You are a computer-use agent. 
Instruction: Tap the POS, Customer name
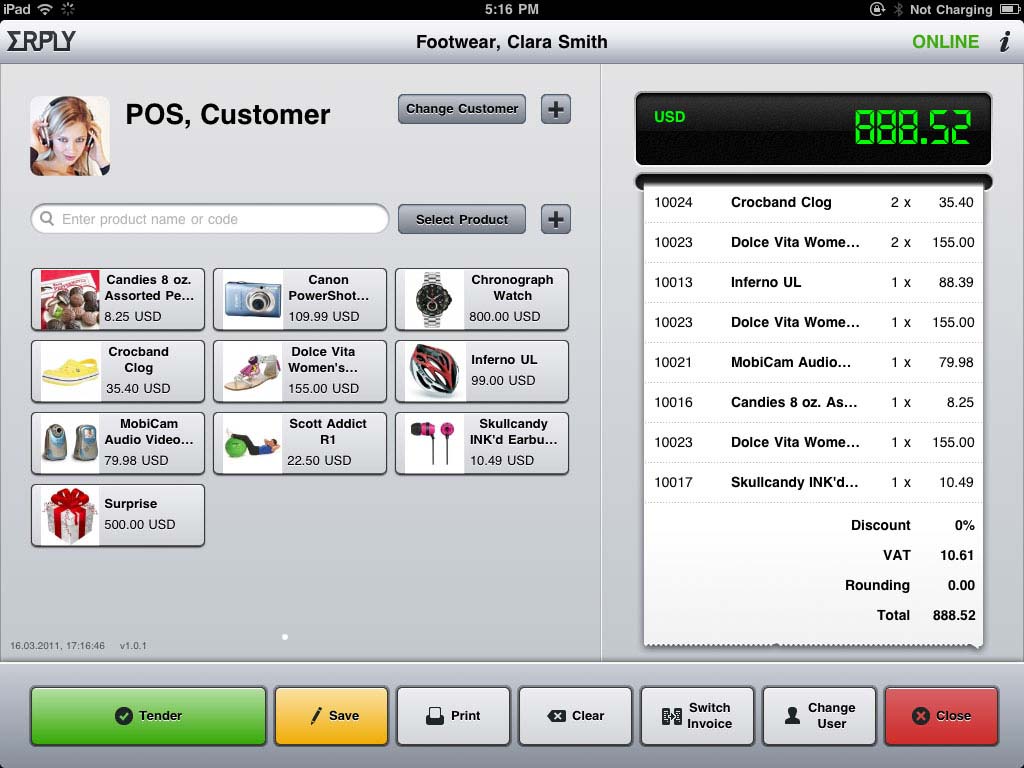[x=228, y=114]
